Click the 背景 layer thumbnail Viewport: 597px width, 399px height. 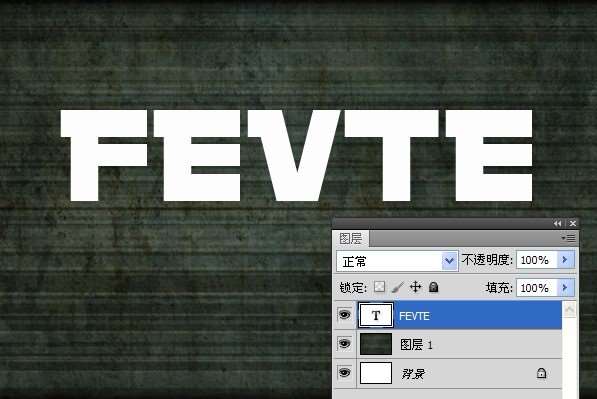tap(376, 373)
